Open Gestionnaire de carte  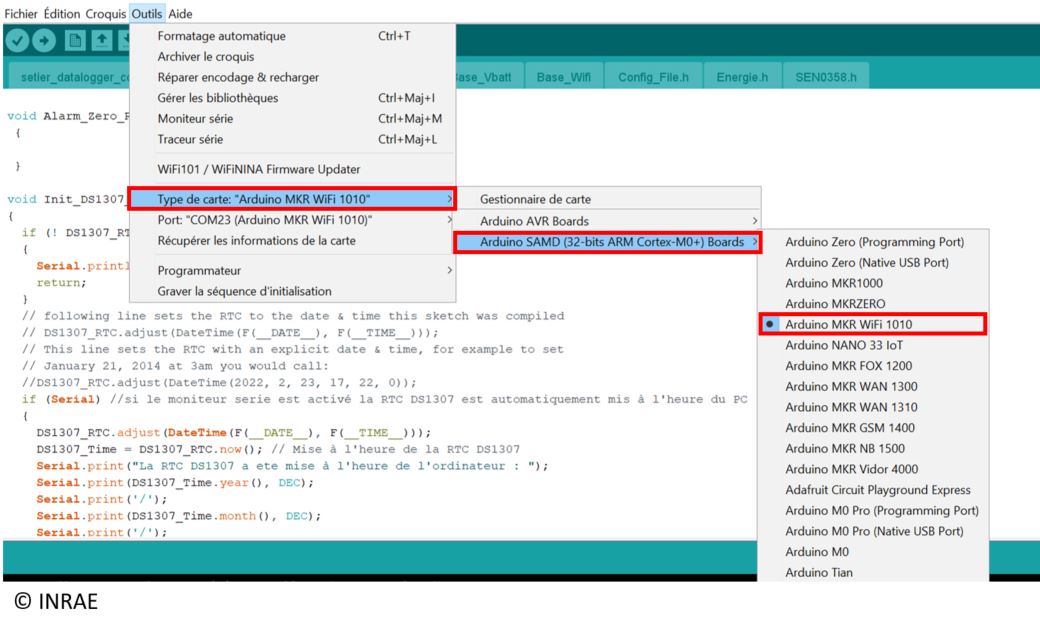[x=535, y=200]
